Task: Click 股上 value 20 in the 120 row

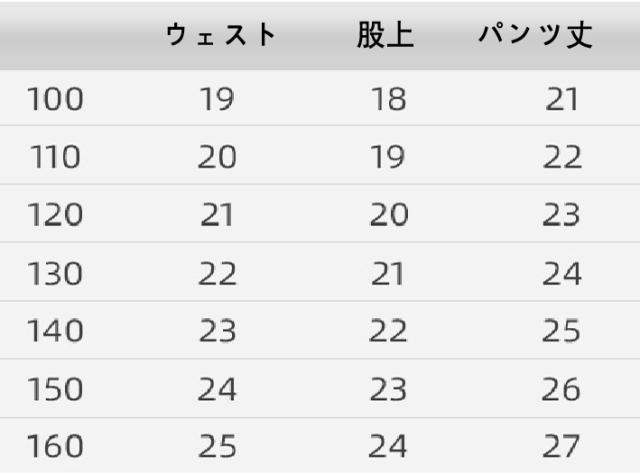Action: [x=387, y=216]
